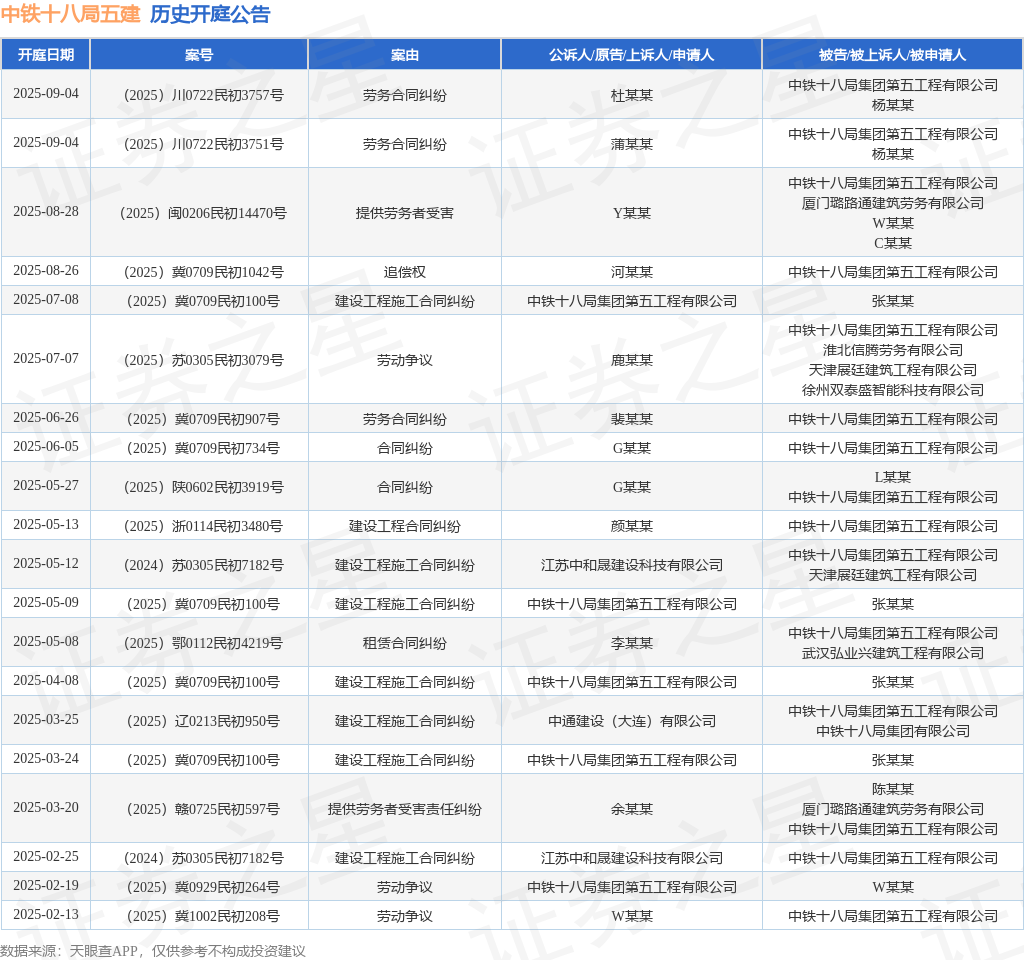Viewport: 1024px width, 960px height.
Task: Click plaintiff 颜某某
Action: pos(632,526)
